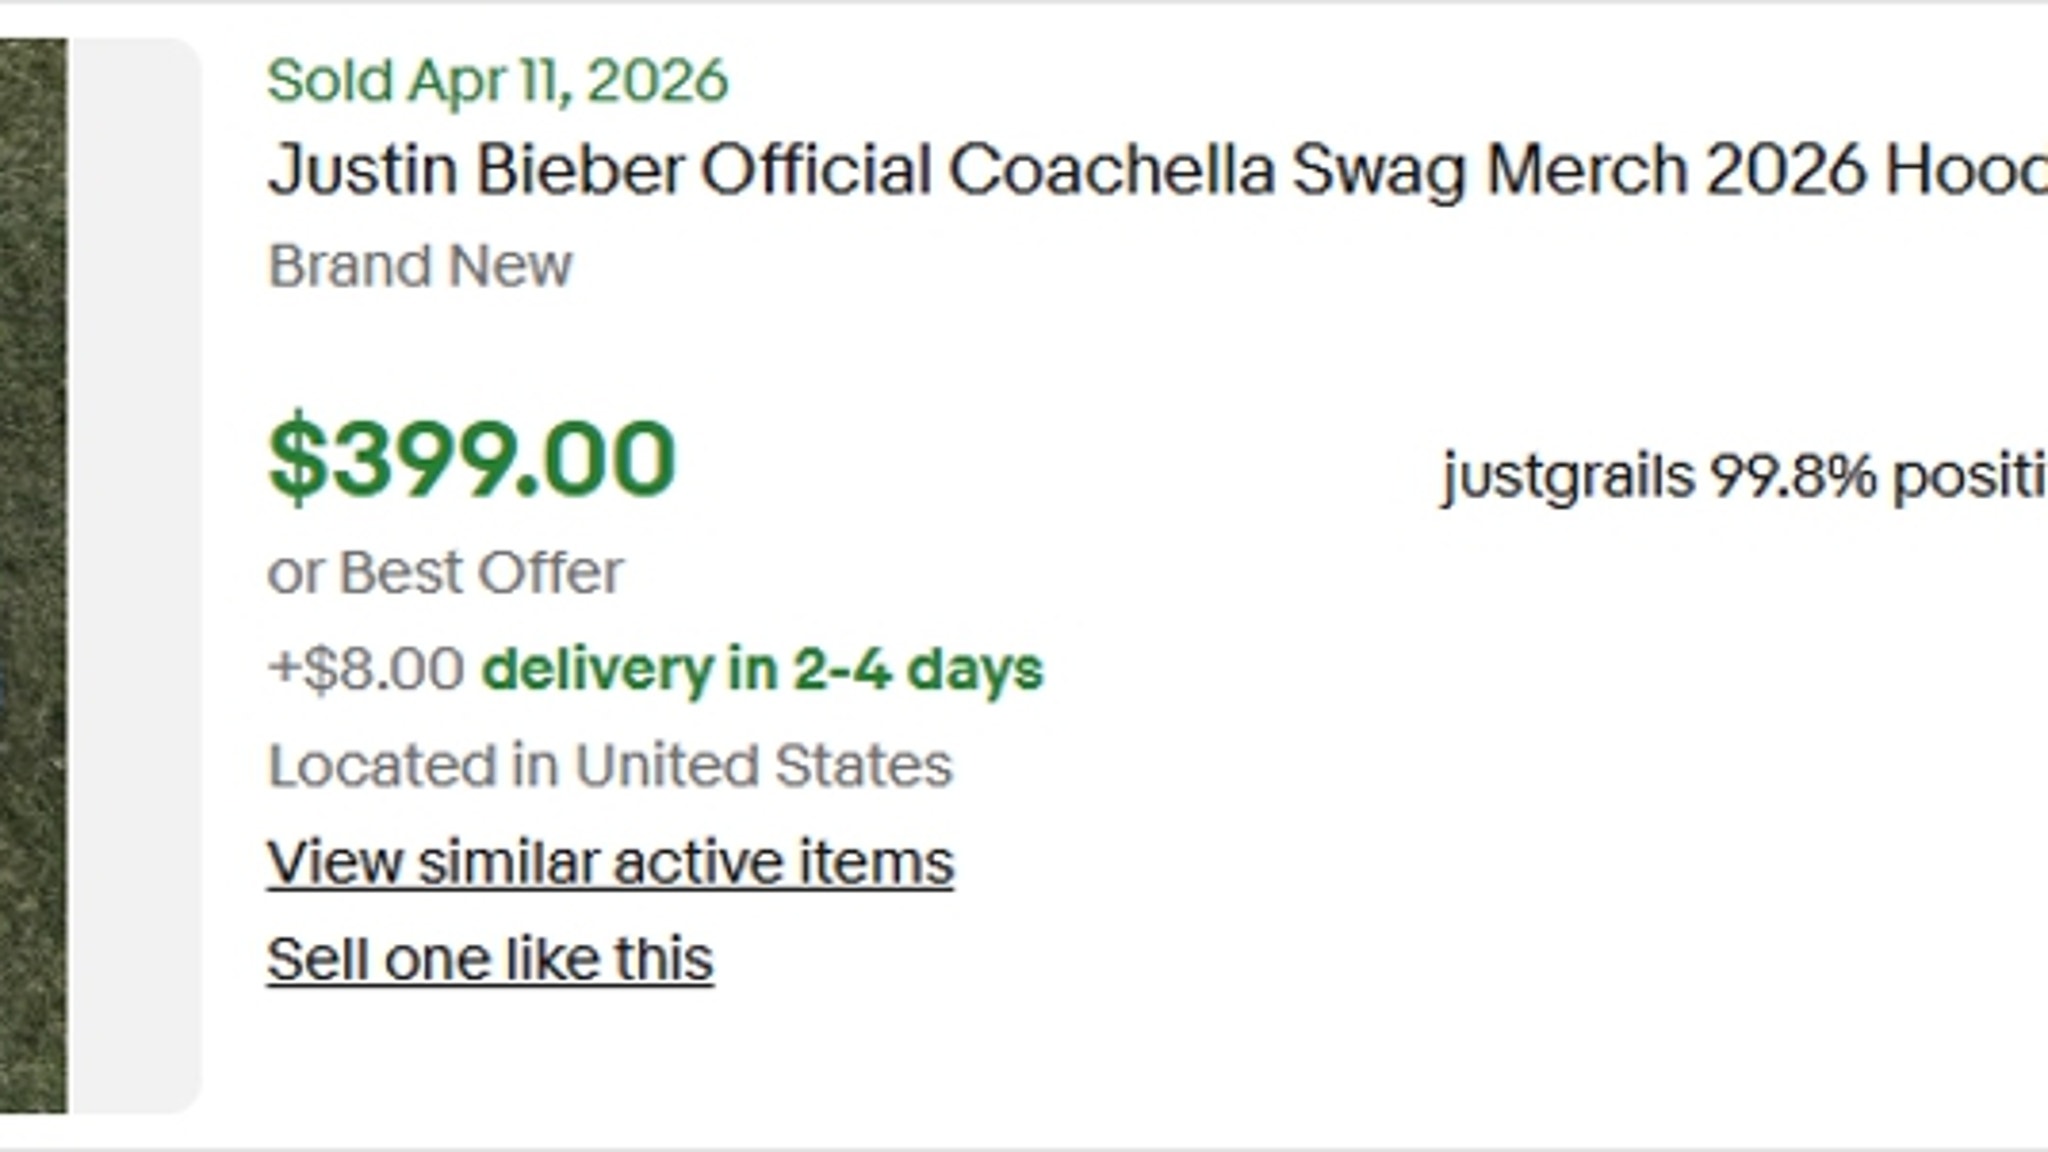Click the delivery in 2-4 days text
This screenshot has height=1152, width=2048.
pos(762,669)
